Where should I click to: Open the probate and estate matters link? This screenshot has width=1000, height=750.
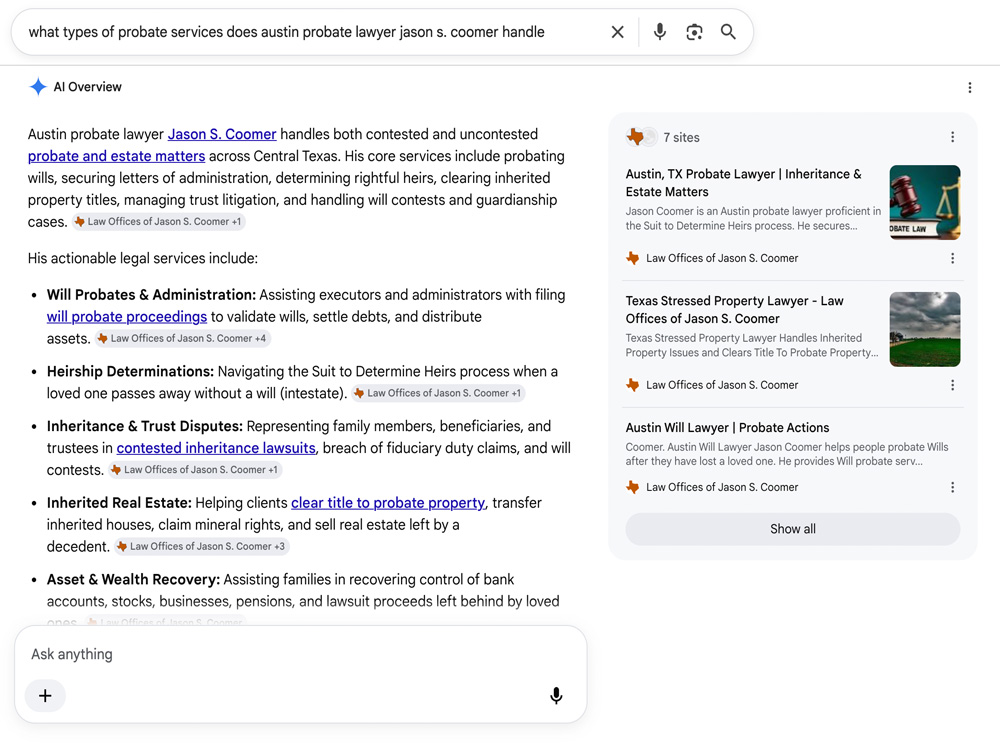pyautogui.click(x=116, y=156)
